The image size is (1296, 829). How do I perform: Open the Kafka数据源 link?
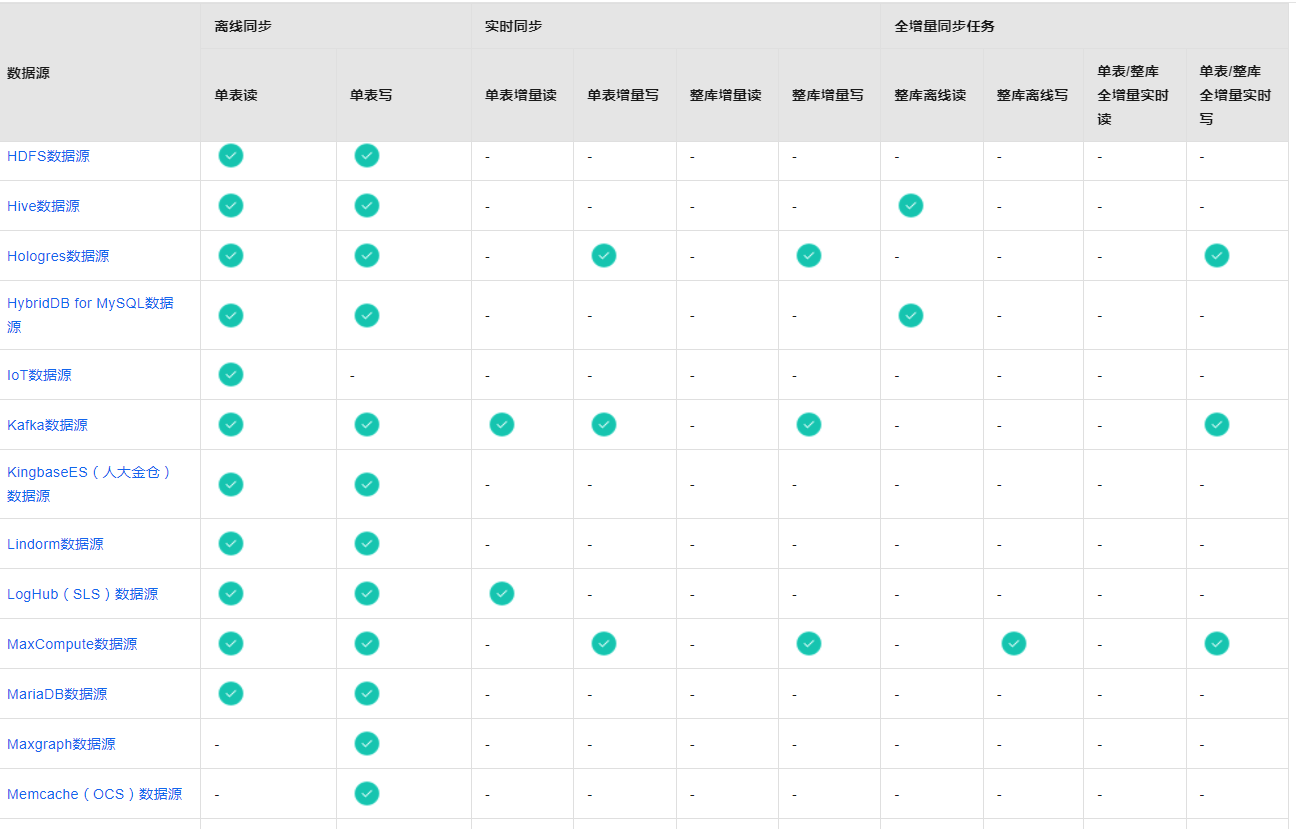tap(47, 425)
